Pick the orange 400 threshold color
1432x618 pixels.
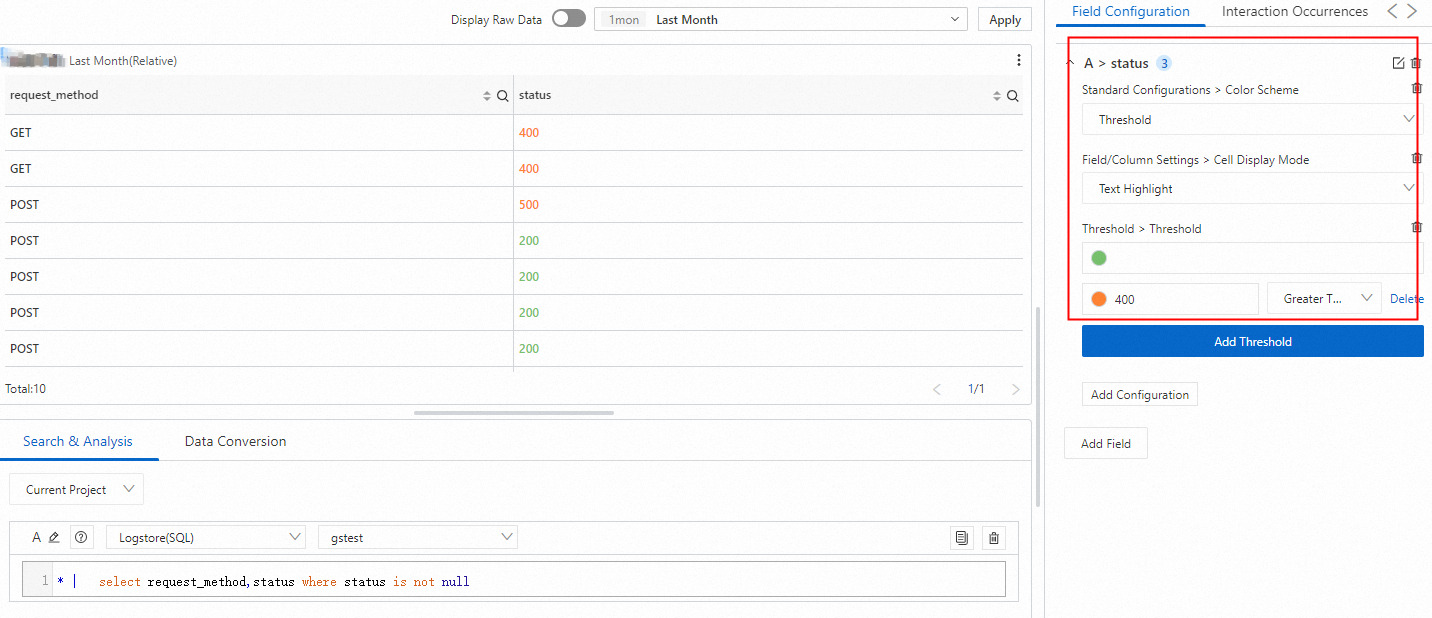(1099, 299)
